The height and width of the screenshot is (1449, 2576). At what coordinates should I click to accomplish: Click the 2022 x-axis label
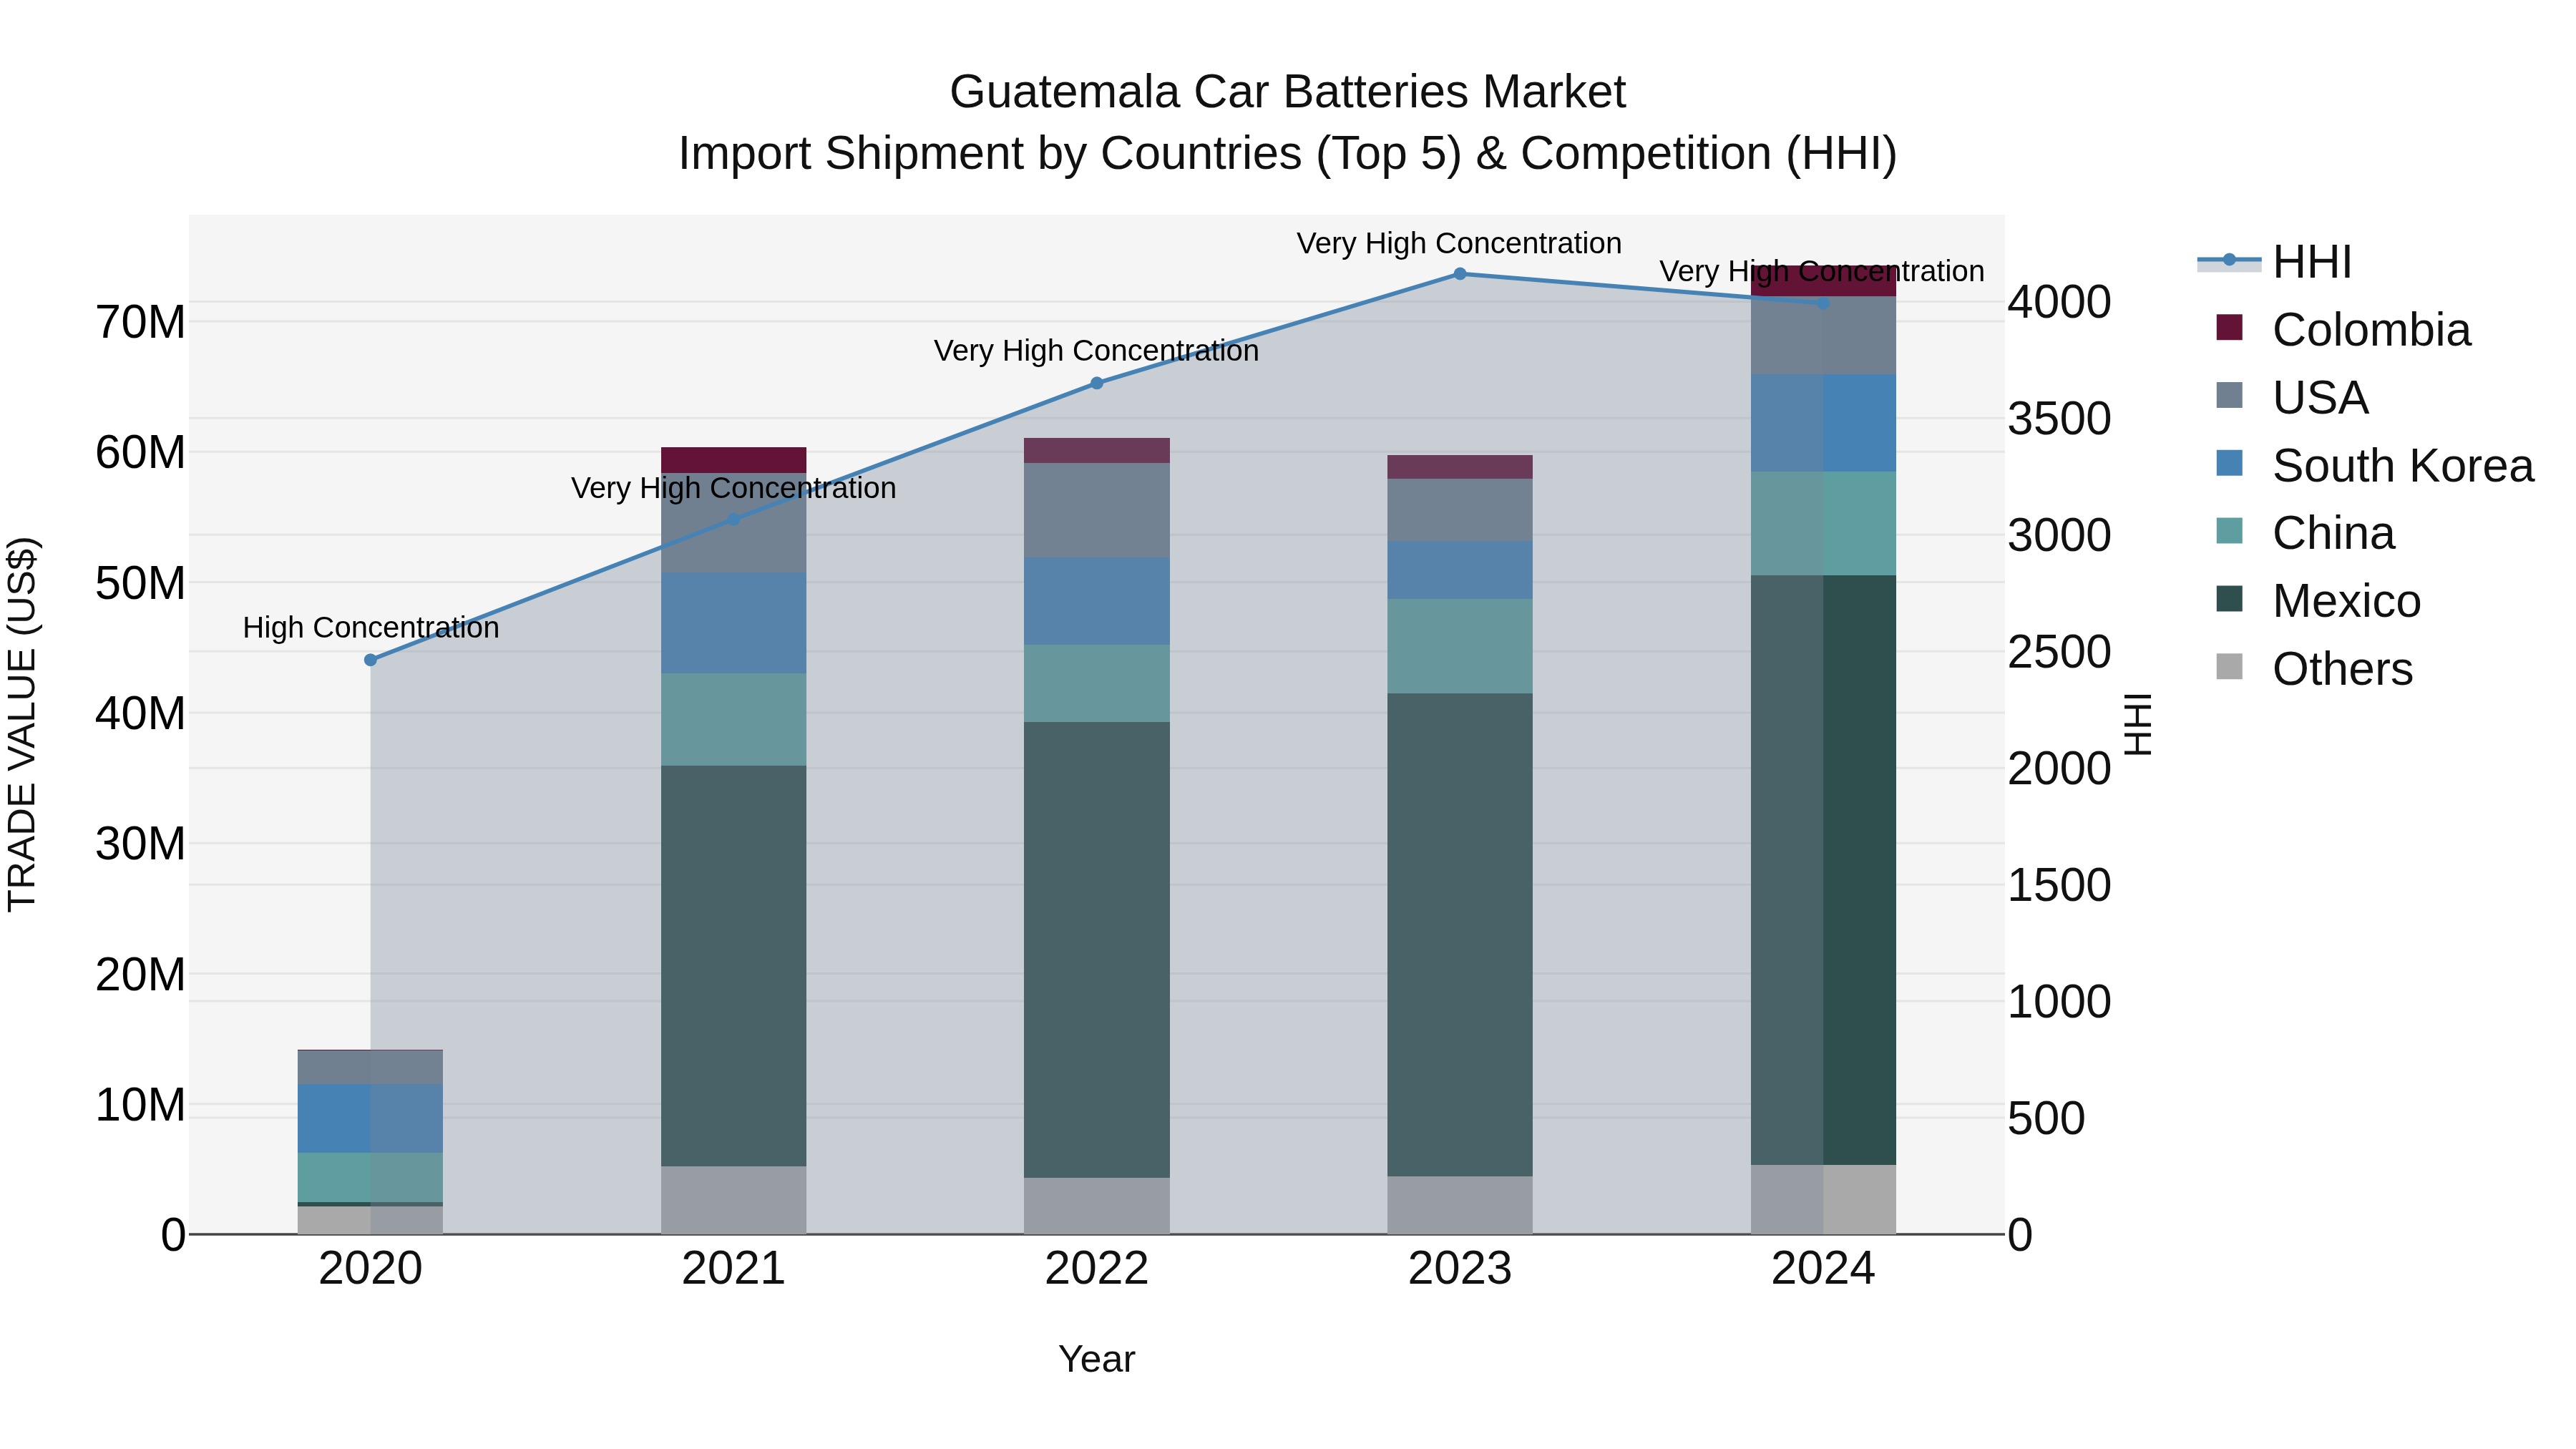pyautogui.click(x=1097, y=1269)
